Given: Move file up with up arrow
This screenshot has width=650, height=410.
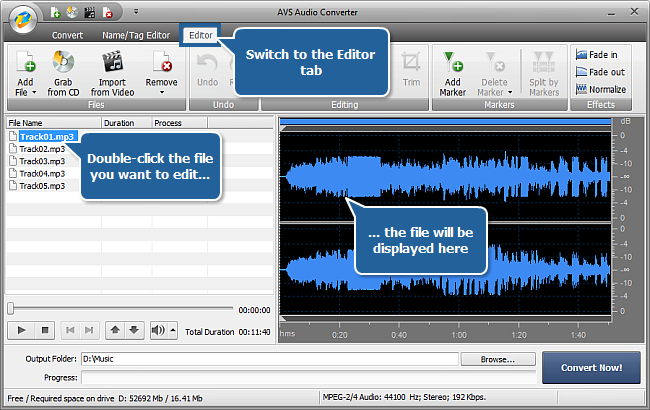Looking at the screenshot, I should [x=115, y=330].
